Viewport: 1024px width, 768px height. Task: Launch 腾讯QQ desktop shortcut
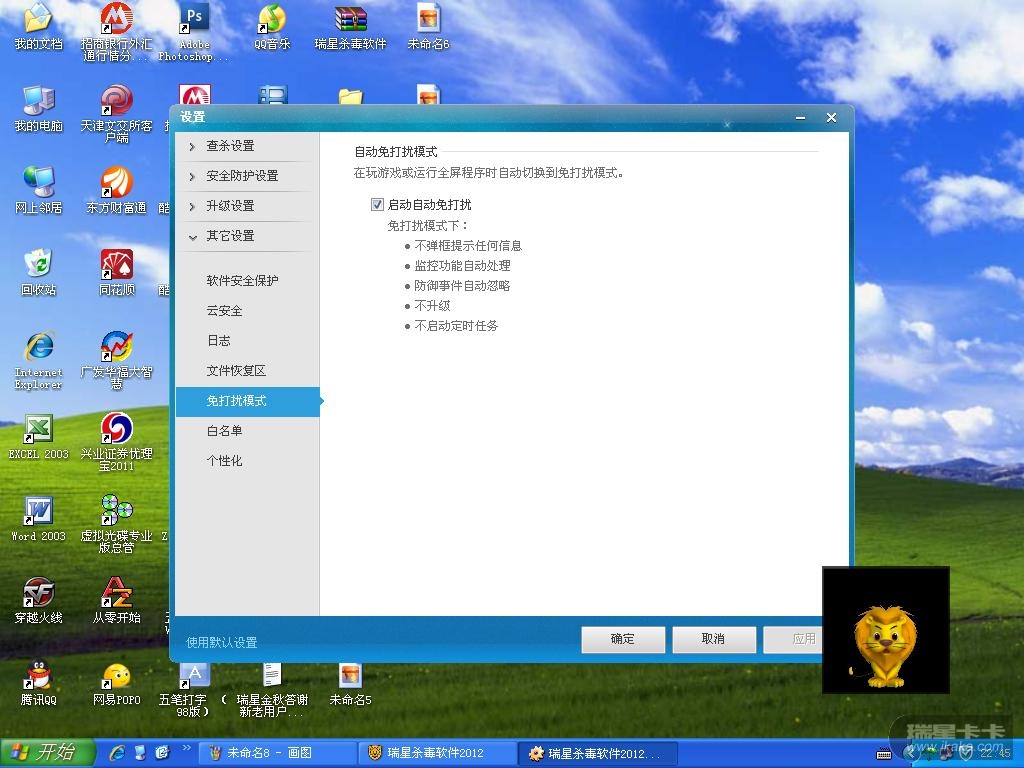[x=38, y=683]
